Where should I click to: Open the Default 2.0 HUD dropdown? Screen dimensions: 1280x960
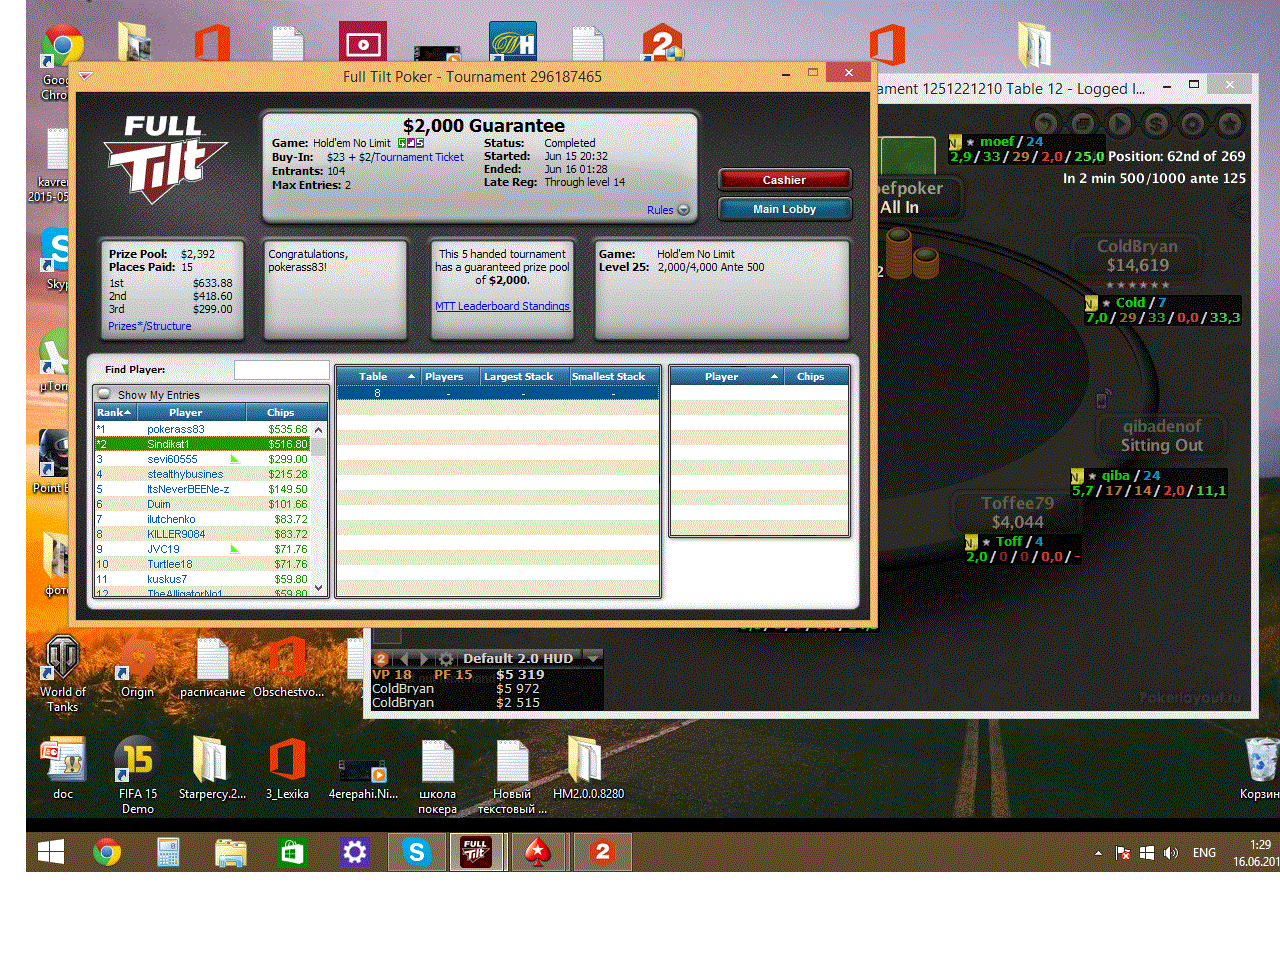pyautogui.click(x=593, y=658)
